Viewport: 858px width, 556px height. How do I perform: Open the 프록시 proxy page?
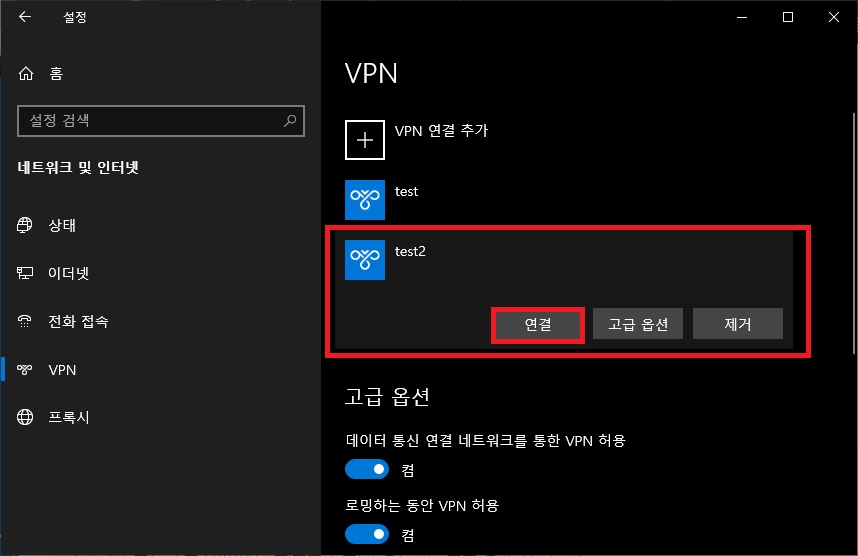pyautogui.click(x=68, y=417)
